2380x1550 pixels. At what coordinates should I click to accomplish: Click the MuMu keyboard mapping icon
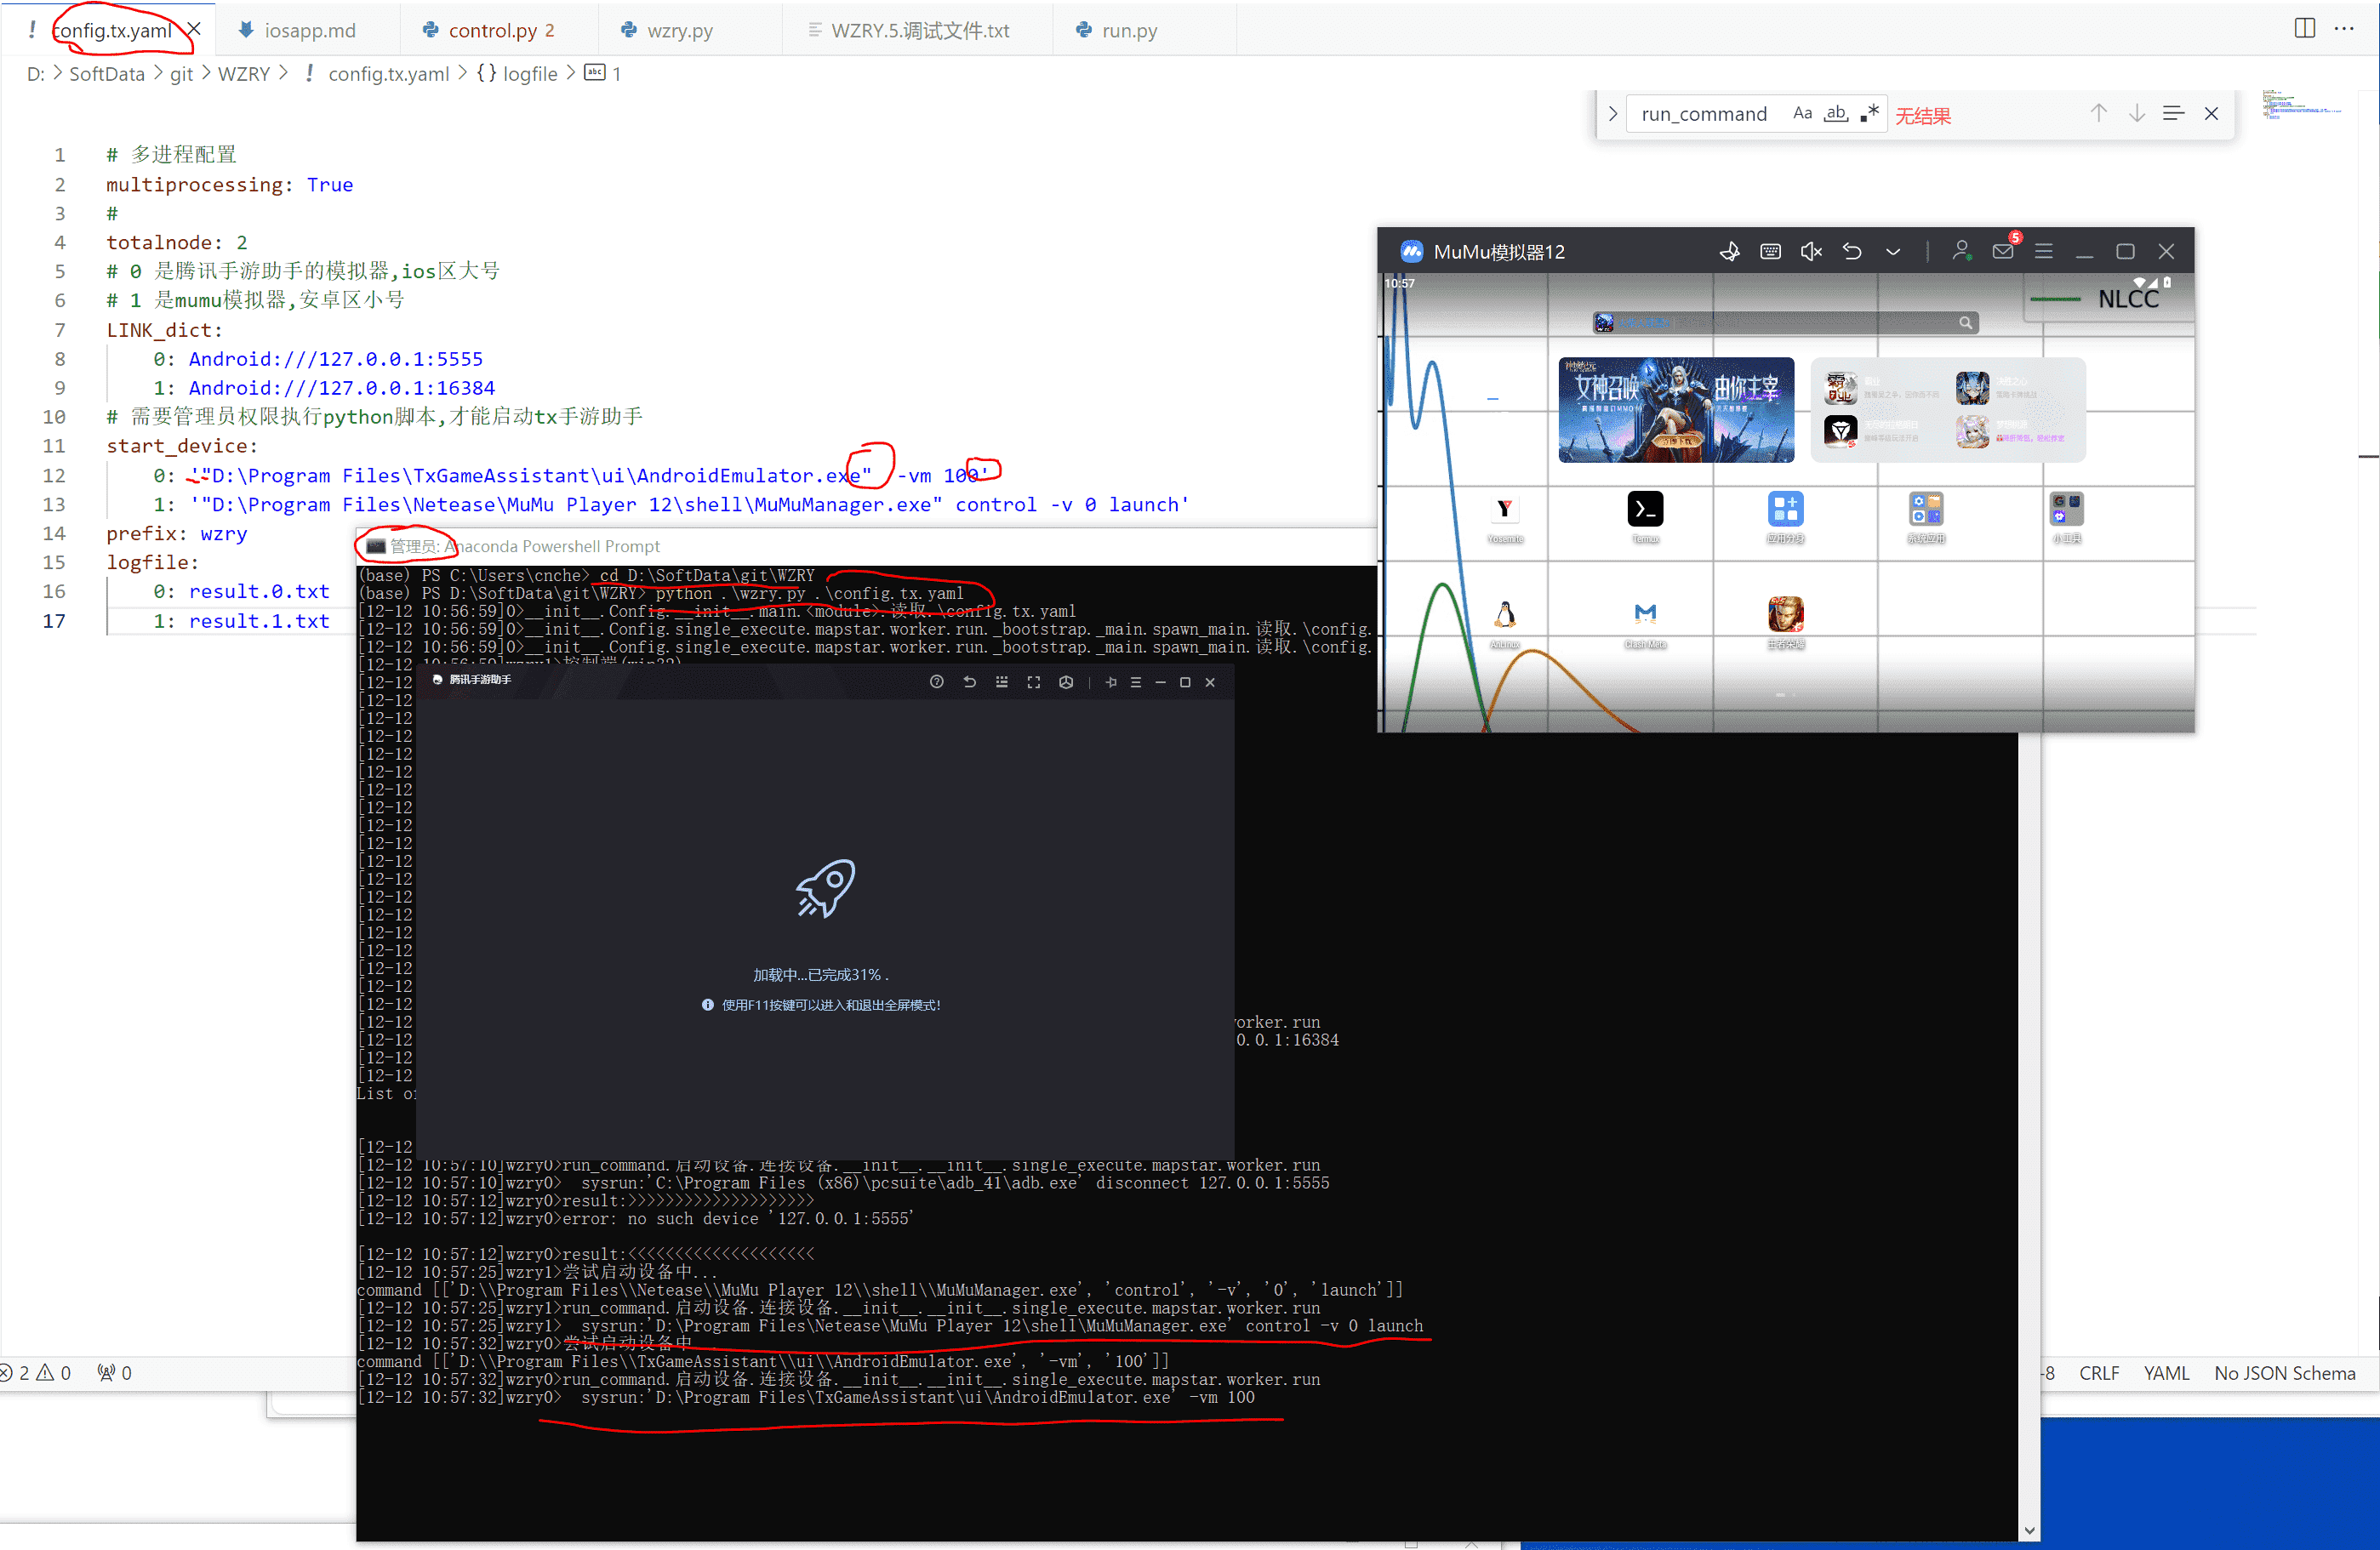(x=1770, y=252)
